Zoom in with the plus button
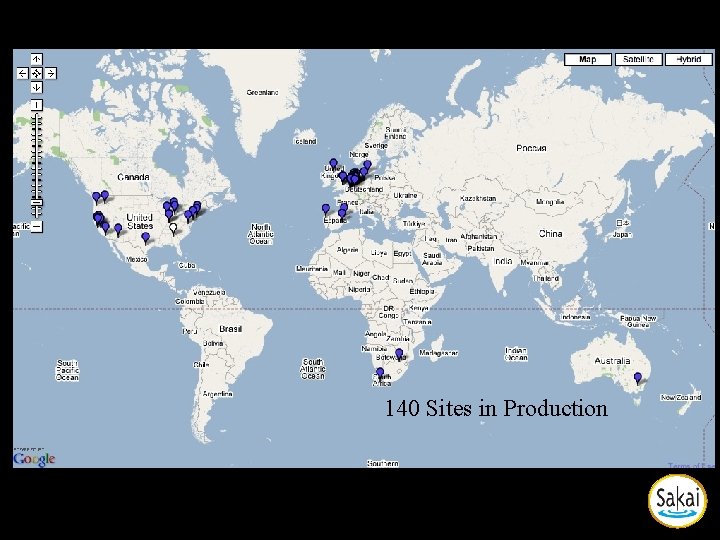The height and width of the screenshot is (540, 720). pos(37,105)
